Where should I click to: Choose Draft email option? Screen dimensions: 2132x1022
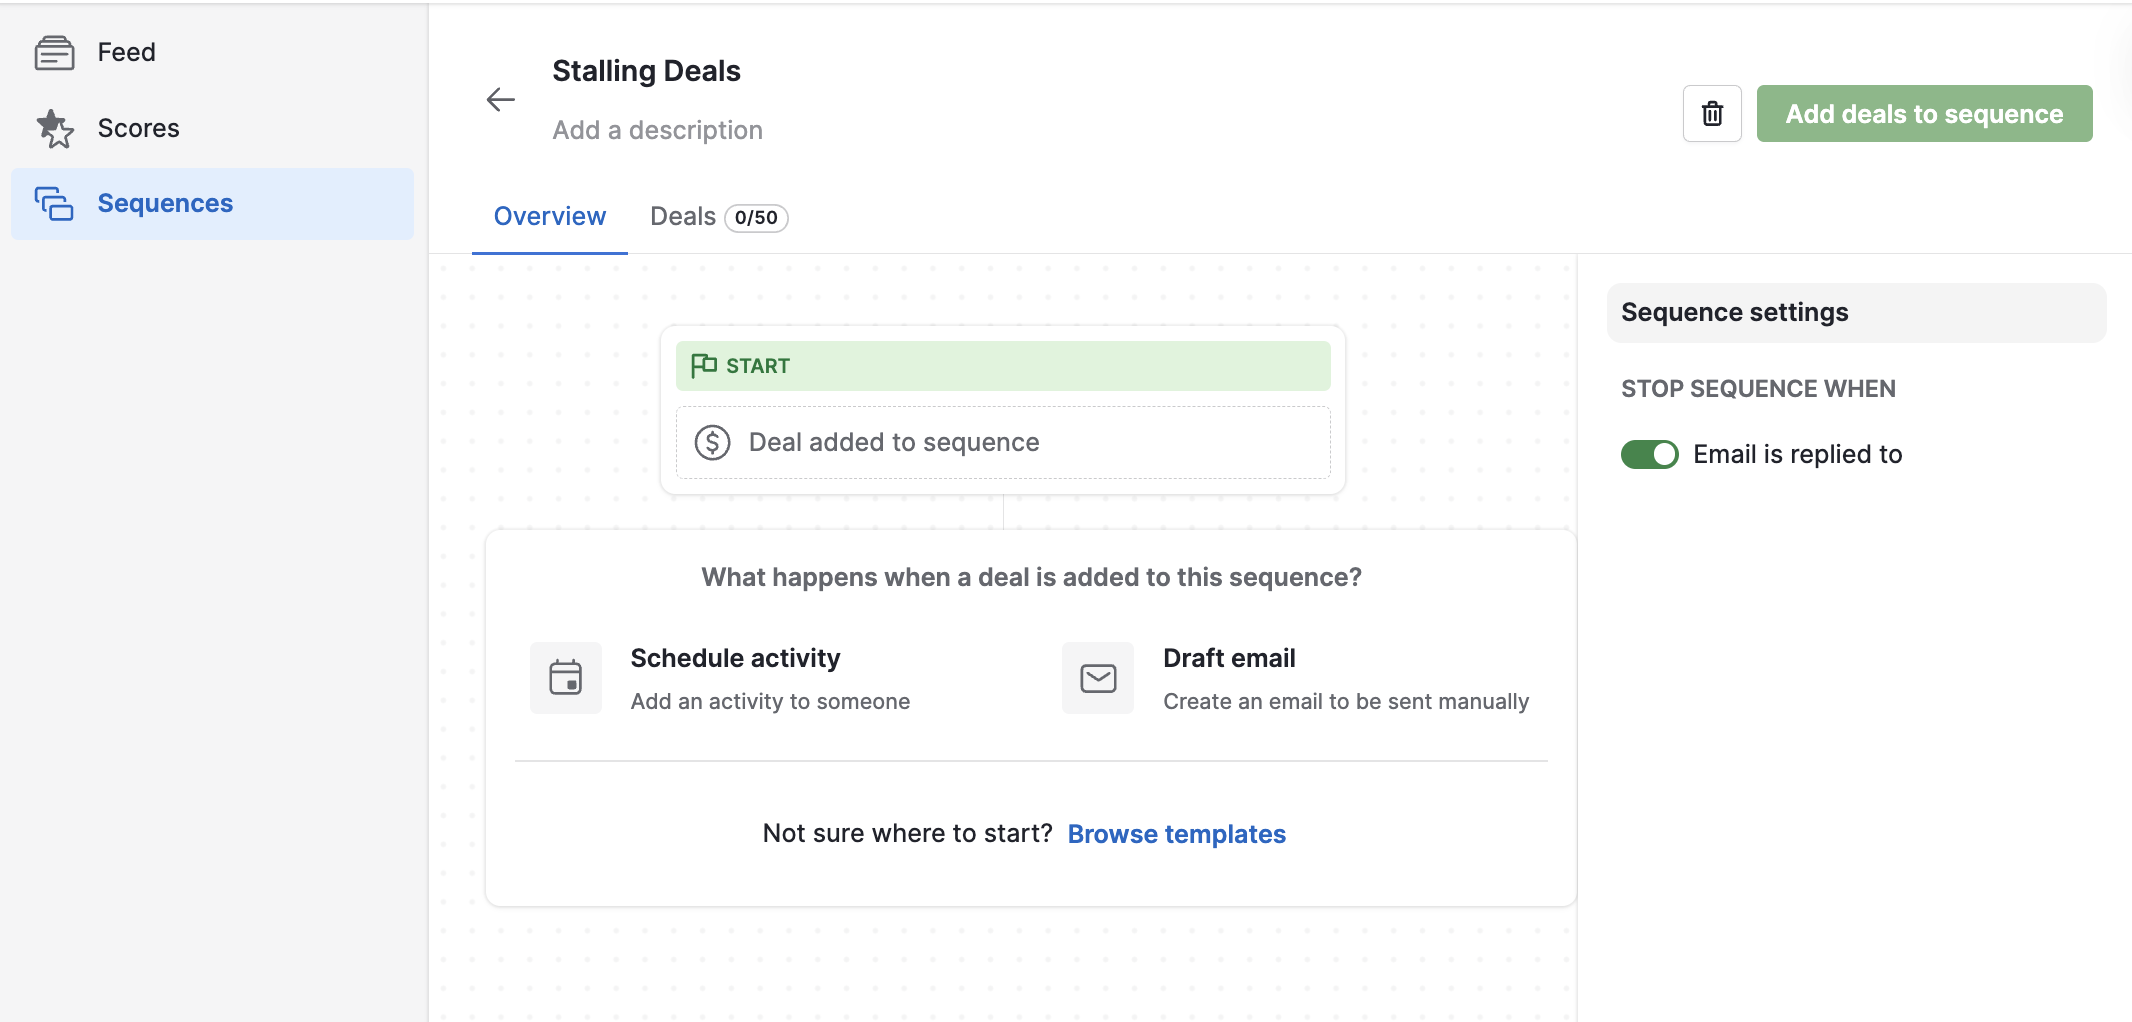pyautogui.click(x=1296, y=678)
